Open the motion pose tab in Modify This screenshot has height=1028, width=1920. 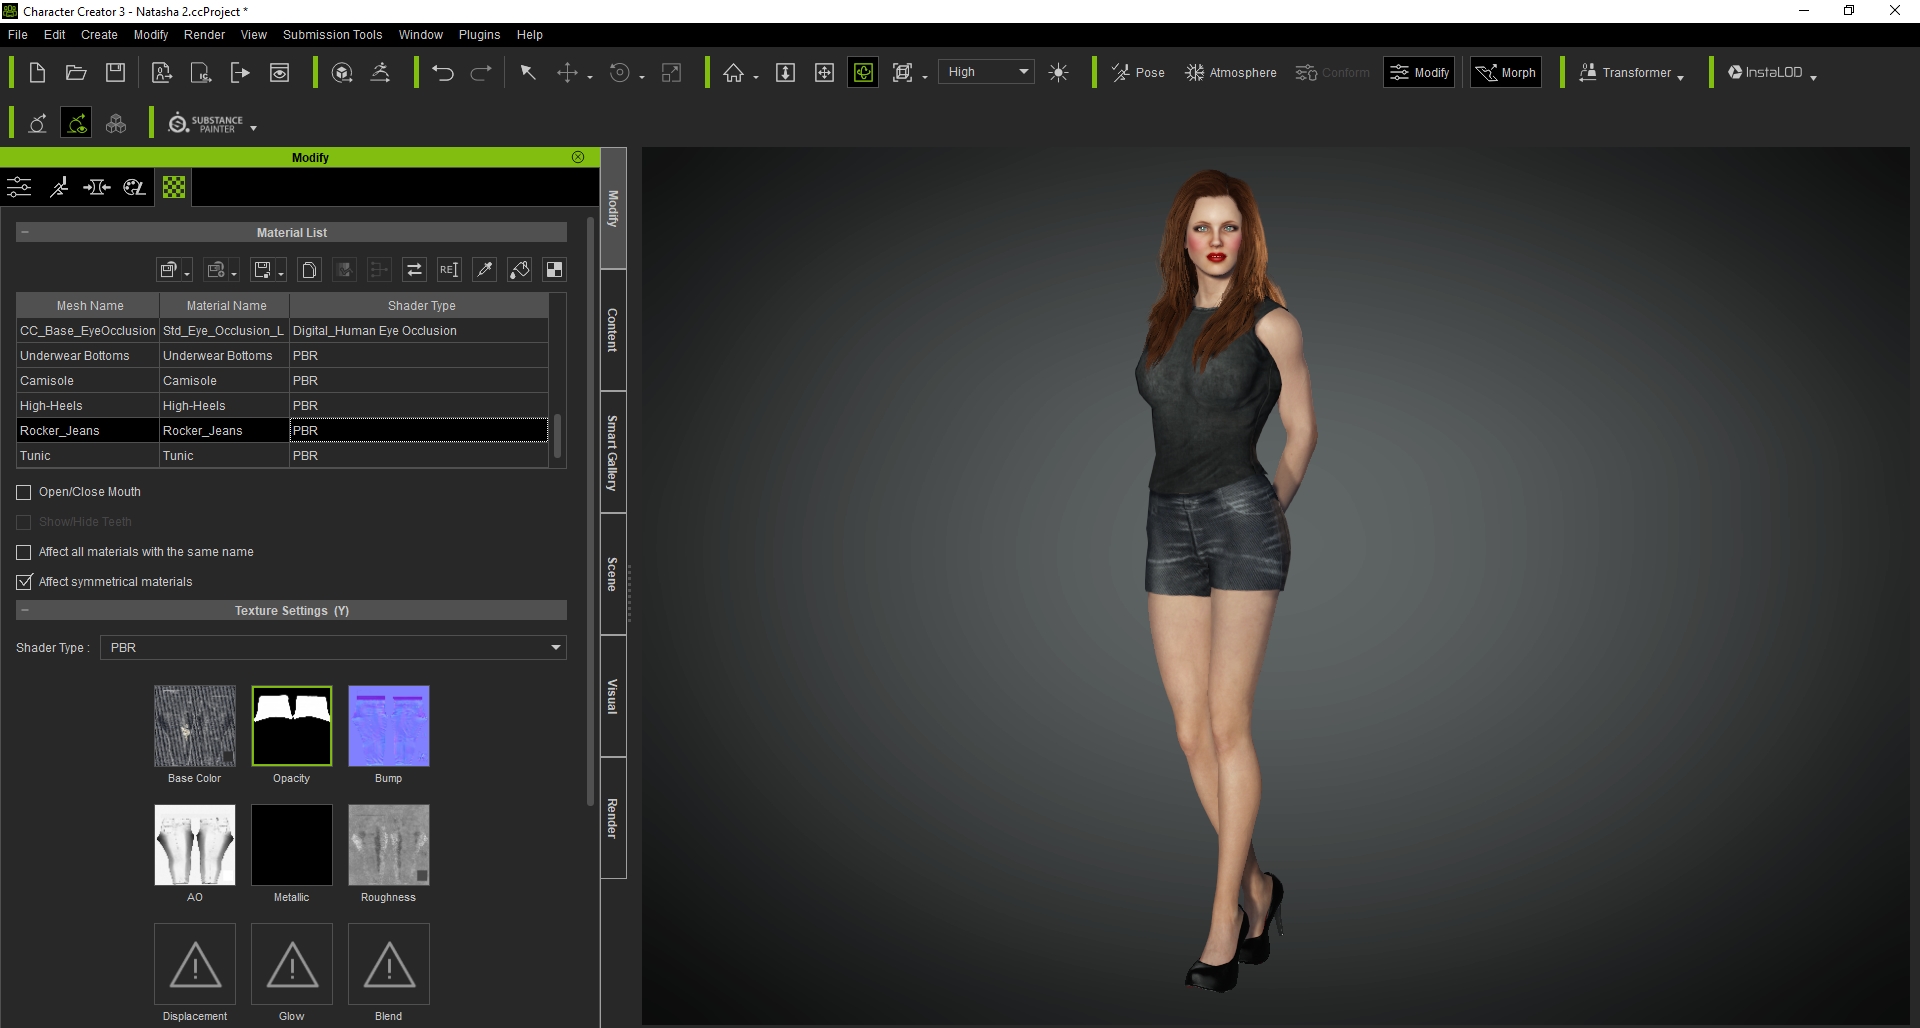(59, 187)
